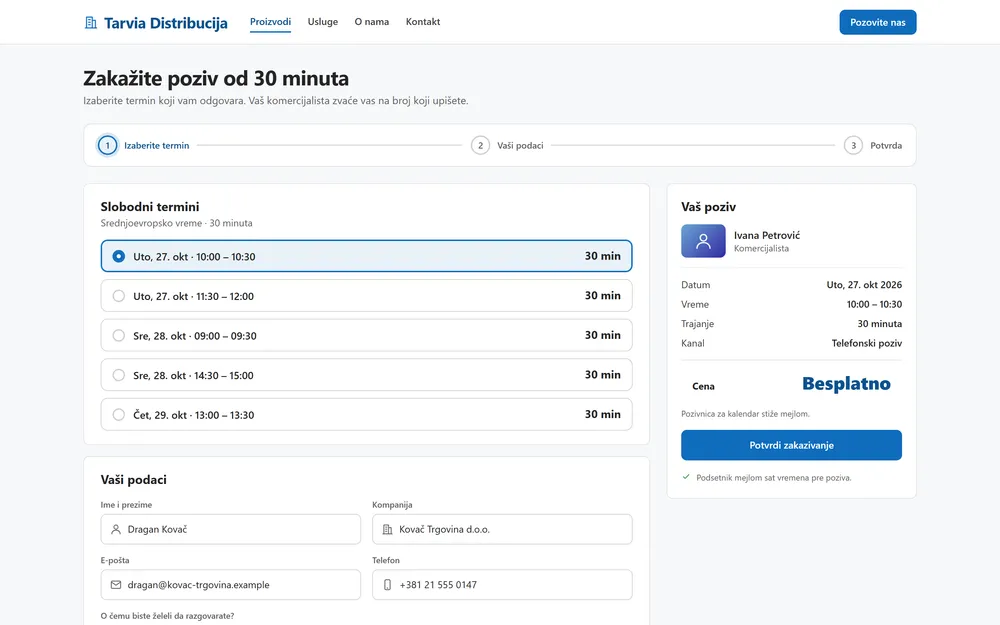Confirm booking with Potvrdi zakazivanje
Screen dimensions: 1000x625
point(791,445)
